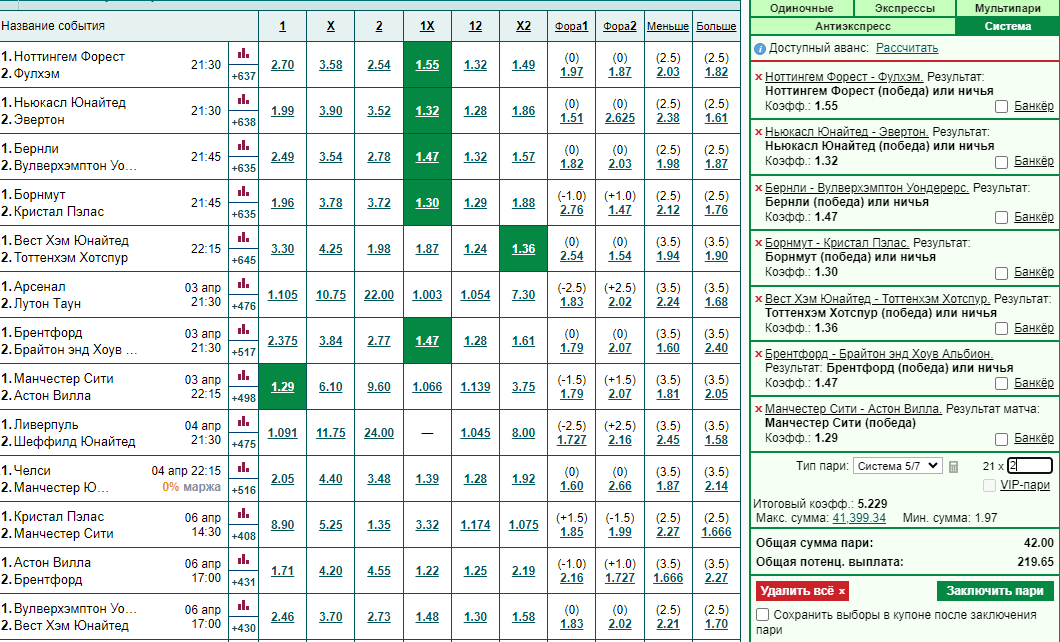Open statistics chart icon for Бернли match
This screenshot has height=642, width=1060.
(x=243, y=145)
